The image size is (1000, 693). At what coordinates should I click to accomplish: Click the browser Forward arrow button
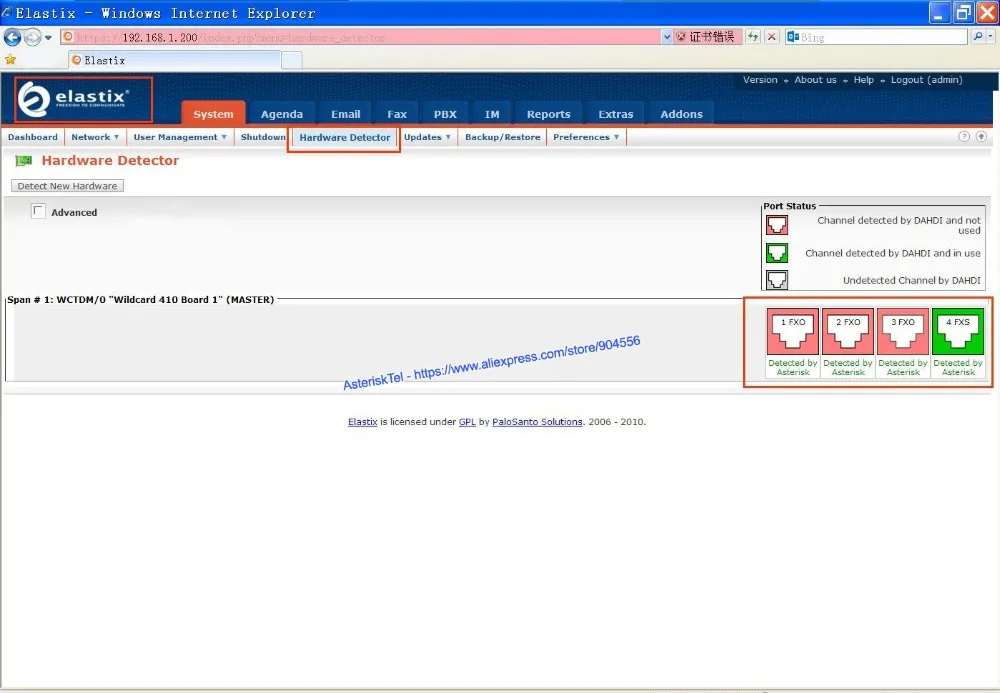pos(32,37)
